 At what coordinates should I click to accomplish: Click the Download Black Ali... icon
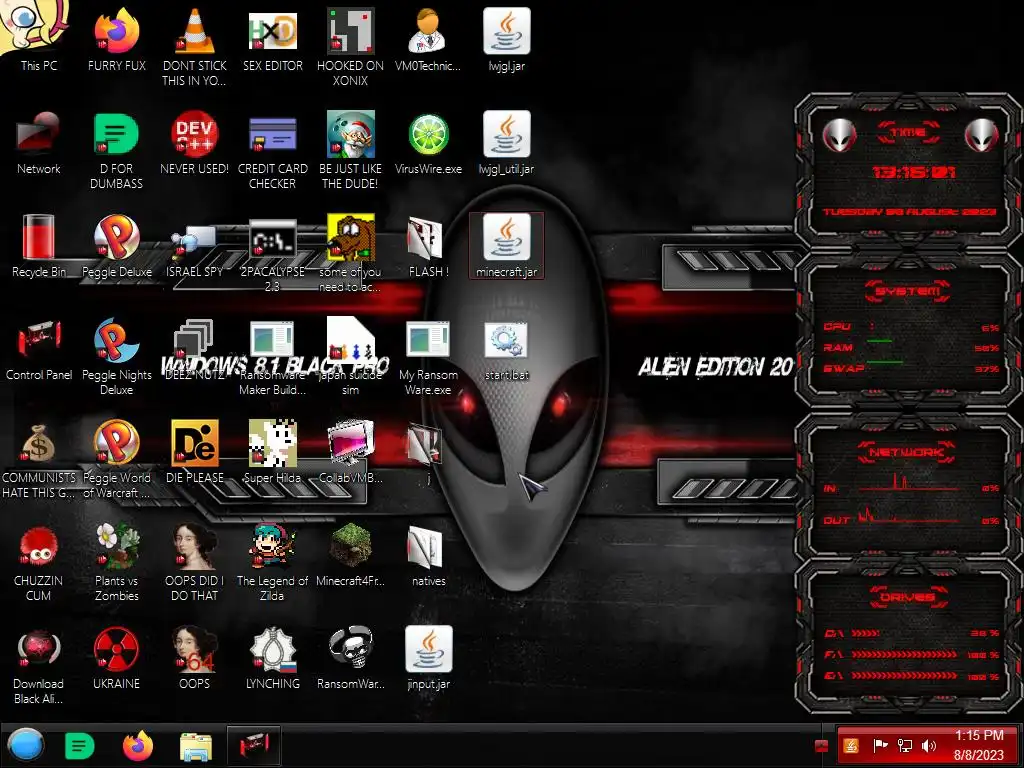(x=38, y=666)
